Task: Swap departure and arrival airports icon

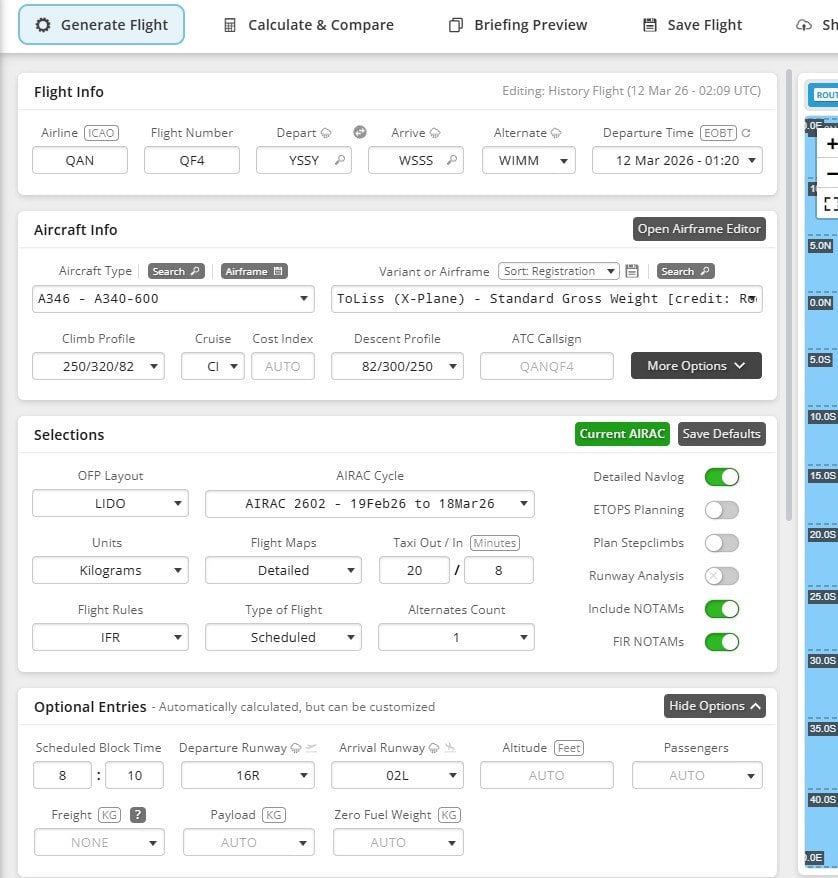Action: coord(360,132)
